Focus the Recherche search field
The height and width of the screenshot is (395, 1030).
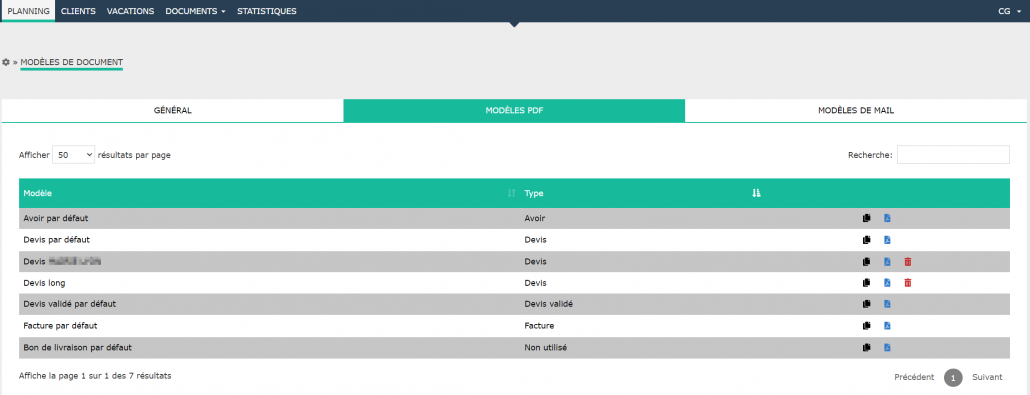(x=953, y=155)
